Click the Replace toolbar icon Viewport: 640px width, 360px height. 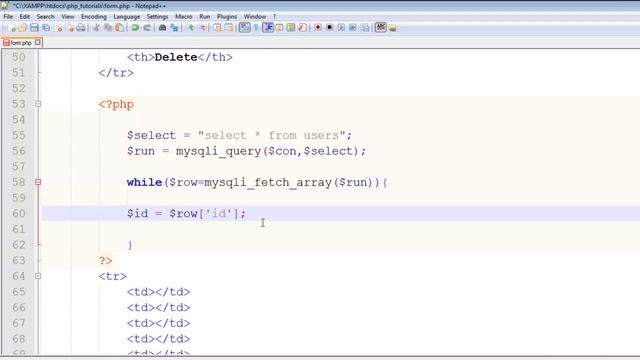174,28
